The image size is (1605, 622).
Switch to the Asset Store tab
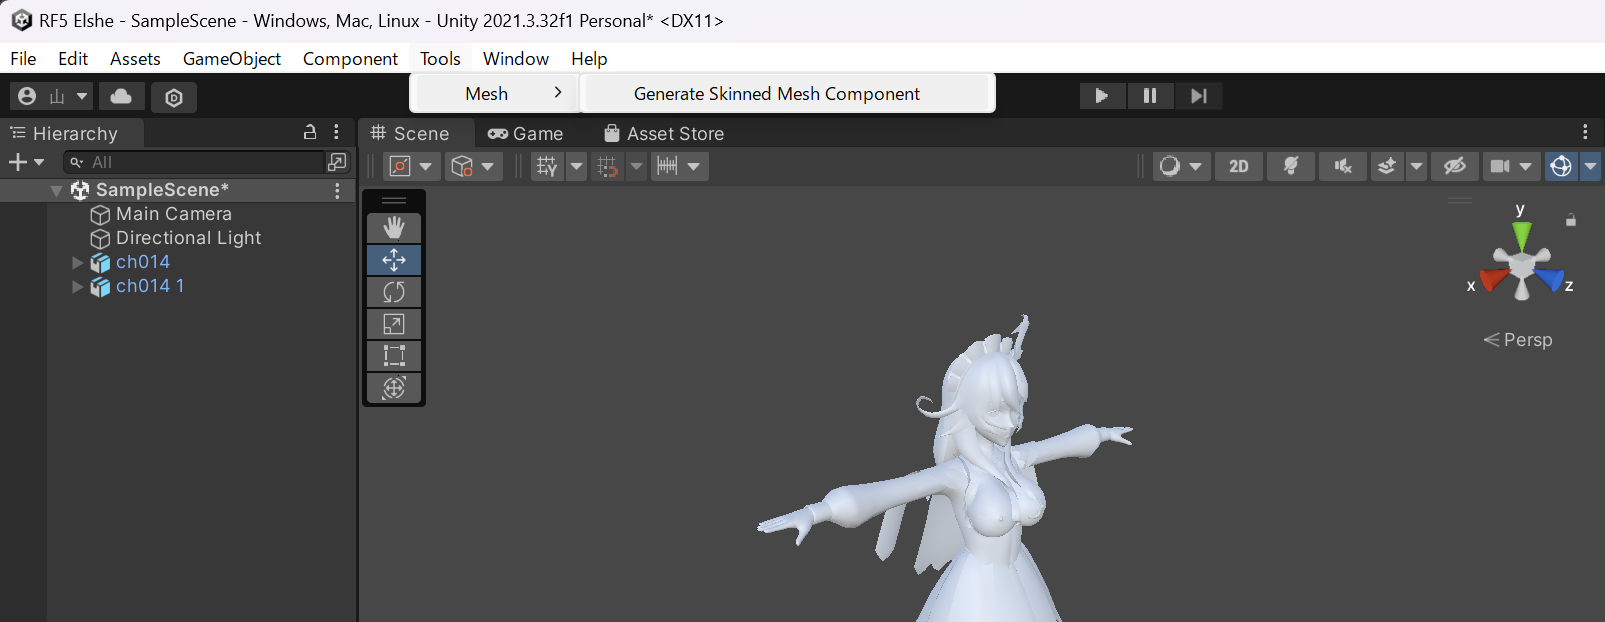tap(664, 133)
